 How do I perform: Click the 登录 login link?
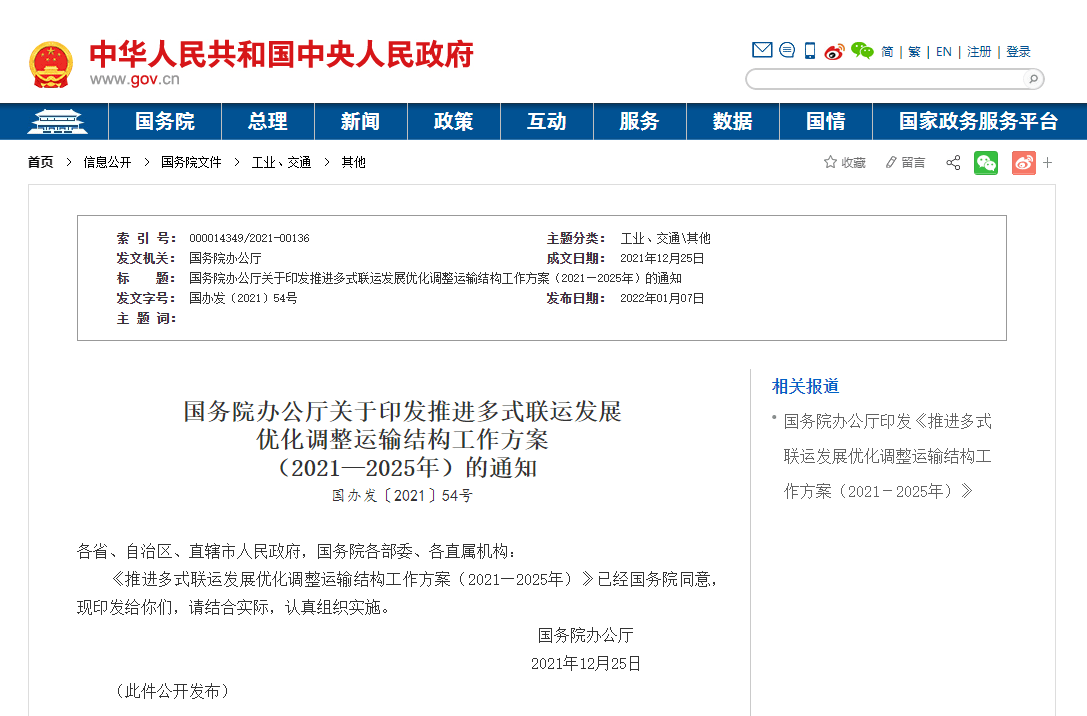pyautogui.click(x=1018, y=52)
